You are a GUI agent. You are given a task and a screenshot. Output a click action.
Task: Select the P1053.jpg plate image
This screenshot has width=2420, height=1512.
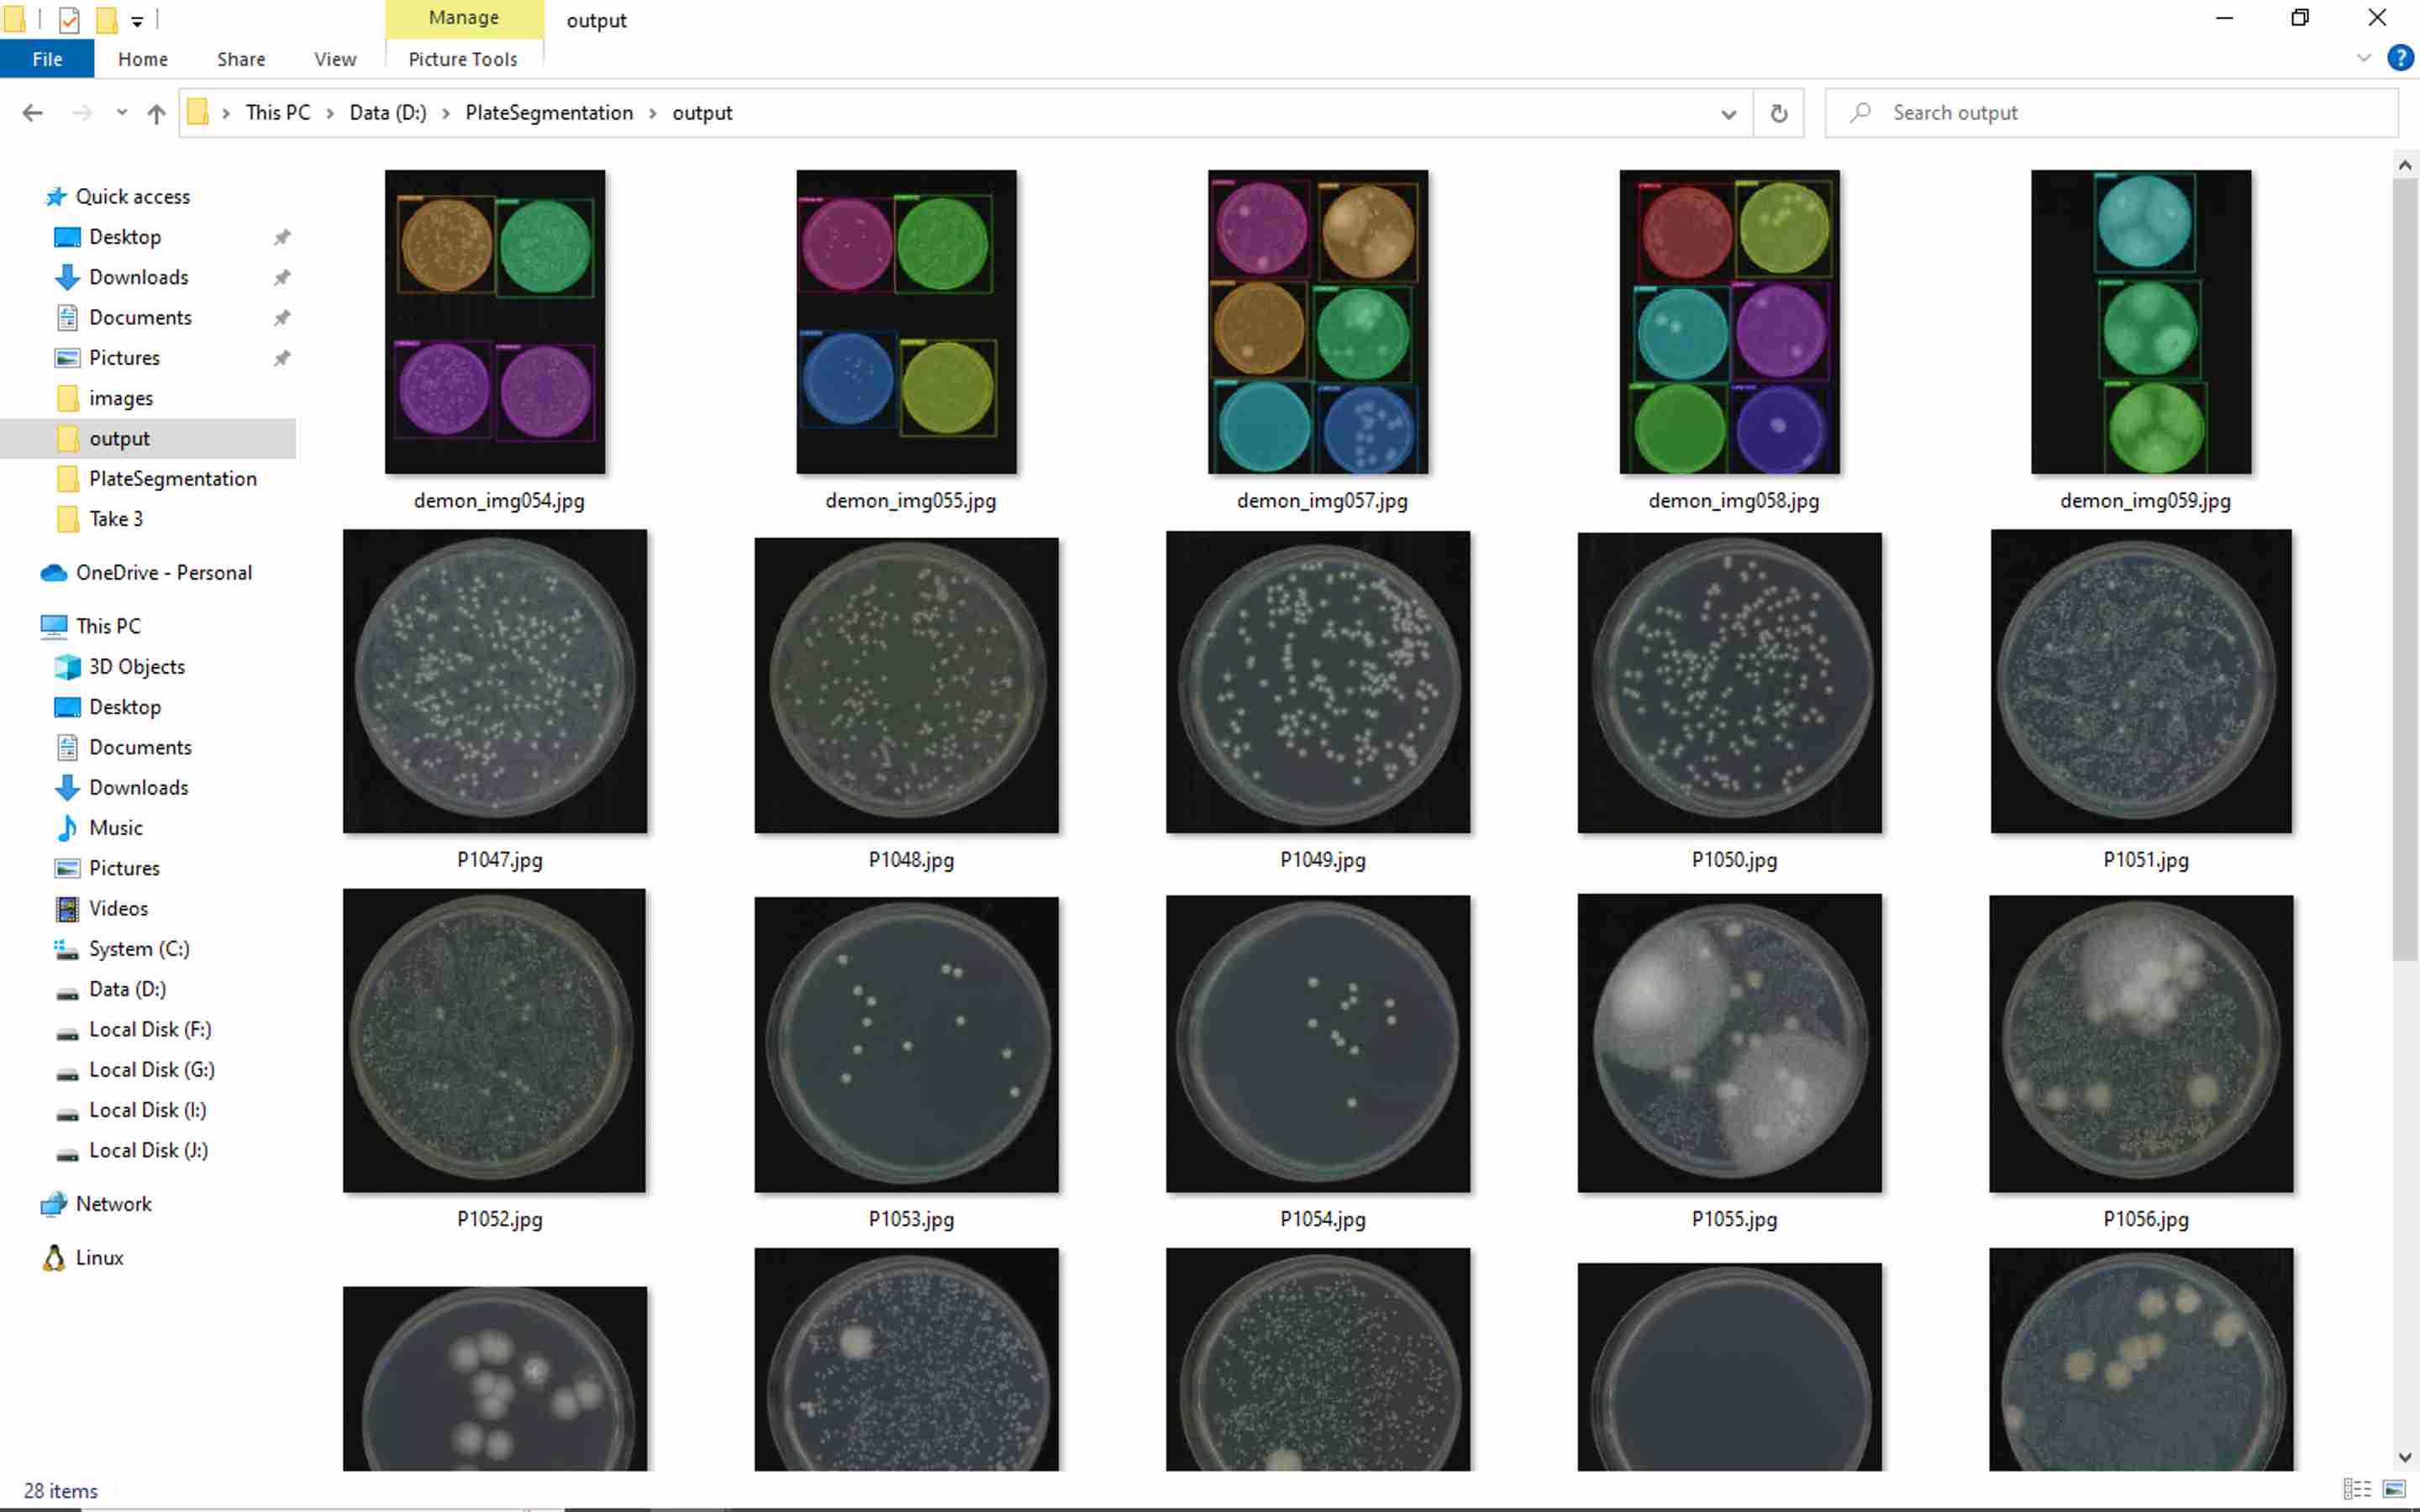[906, 1044]
